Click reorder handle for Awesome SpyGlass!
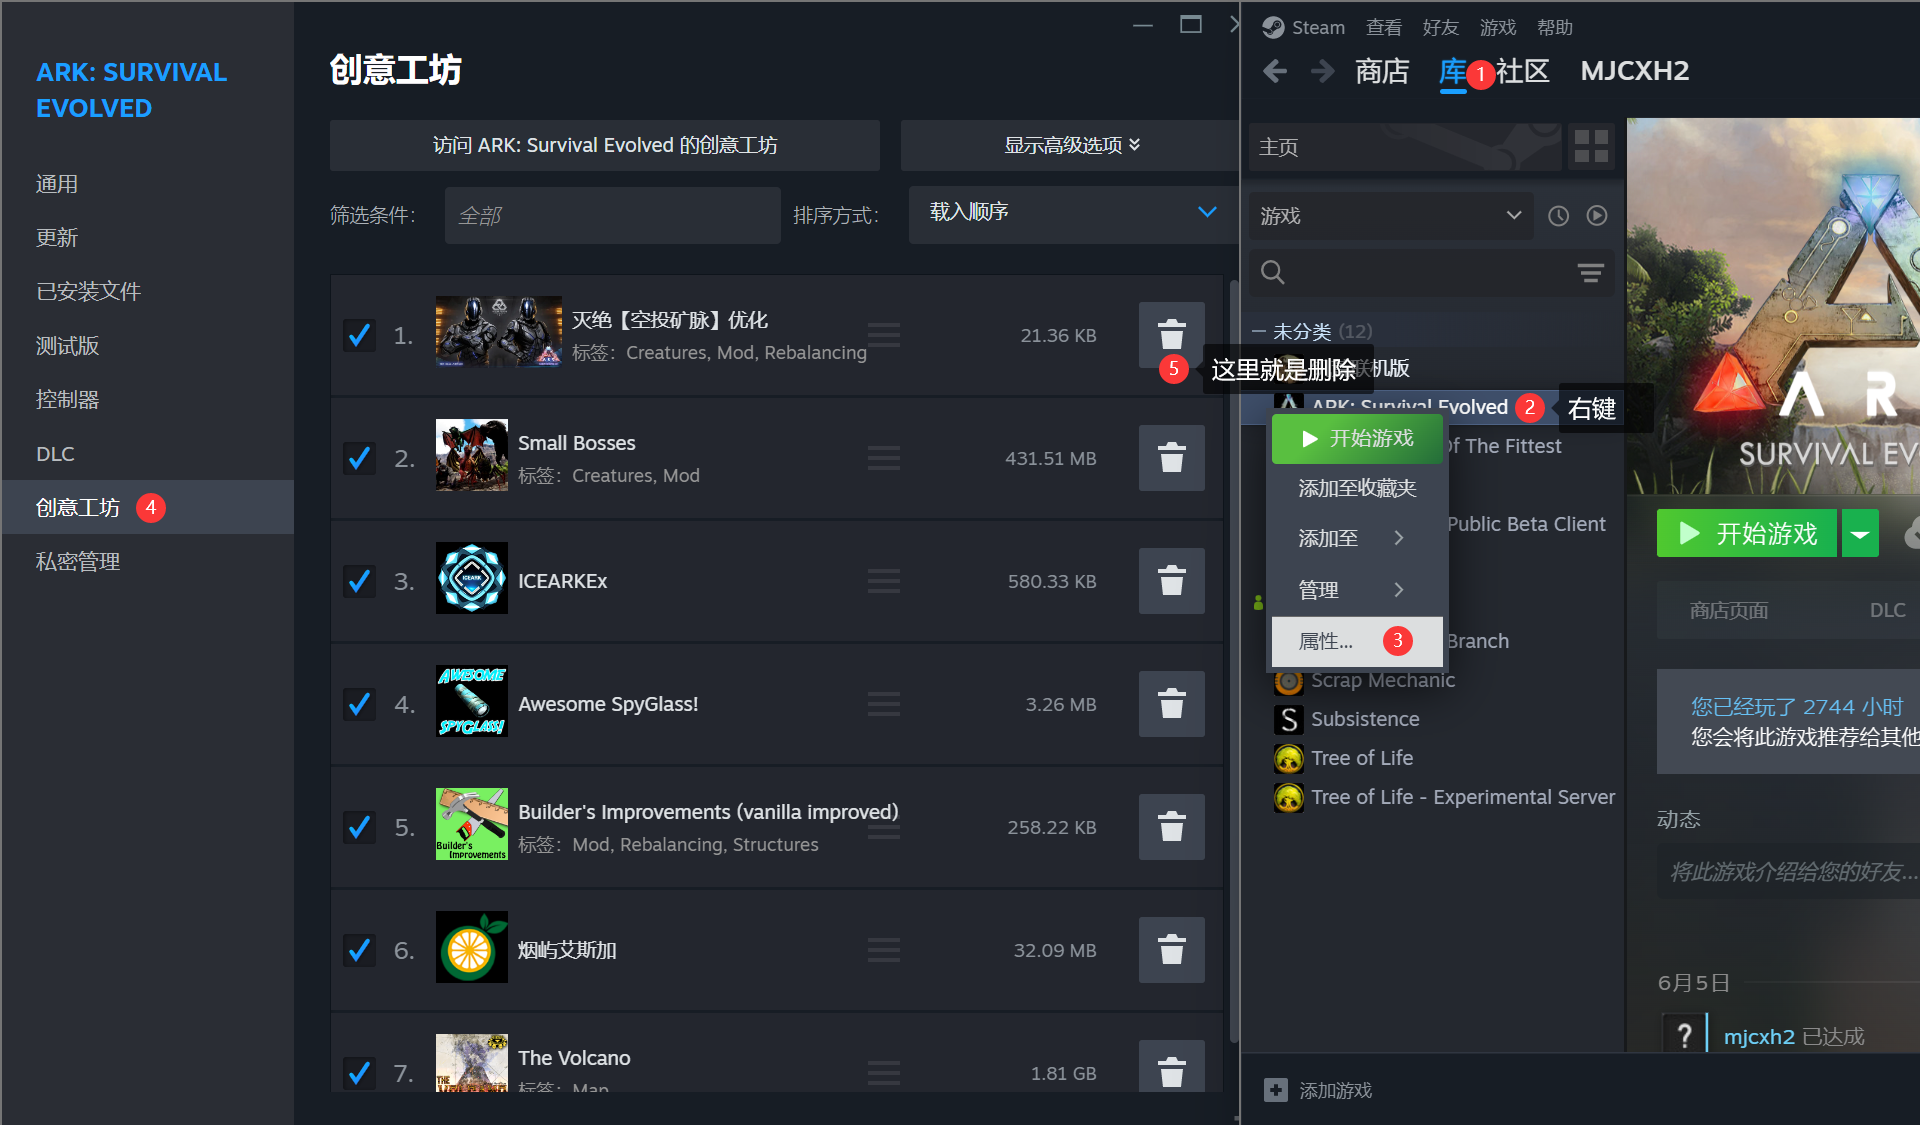The height and width of the screenshot is (1125, 1920). point(883,704)
